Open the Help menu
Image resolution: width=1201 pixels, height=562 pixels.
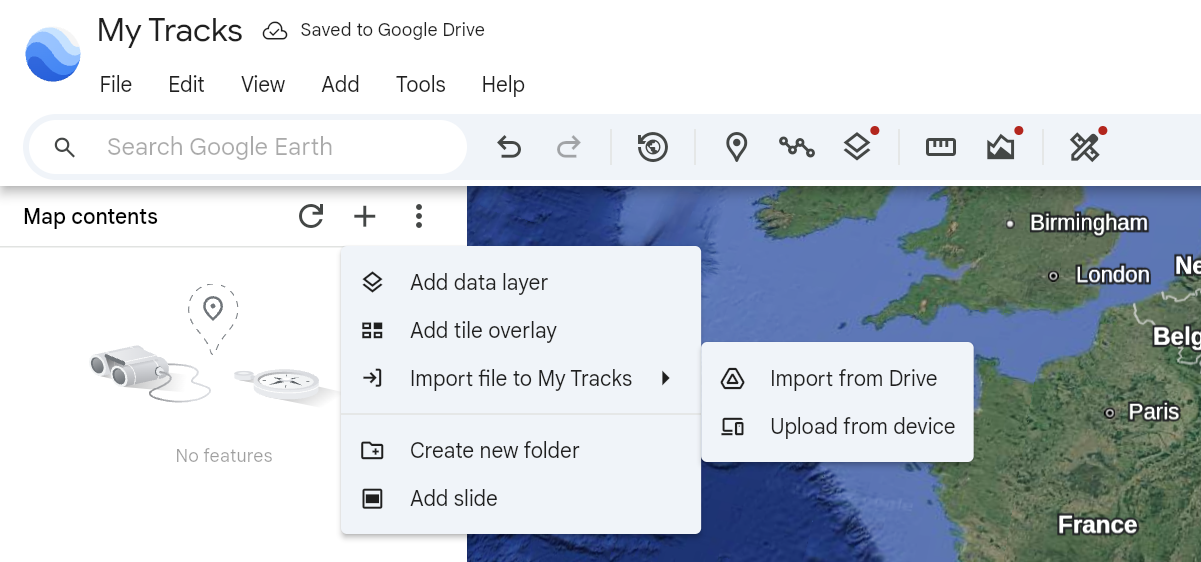[x=503, y=85]
